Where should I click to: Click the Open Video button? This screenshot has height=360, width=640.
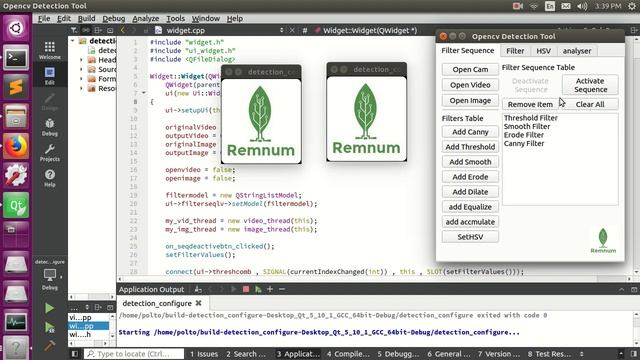coord(470,85)
